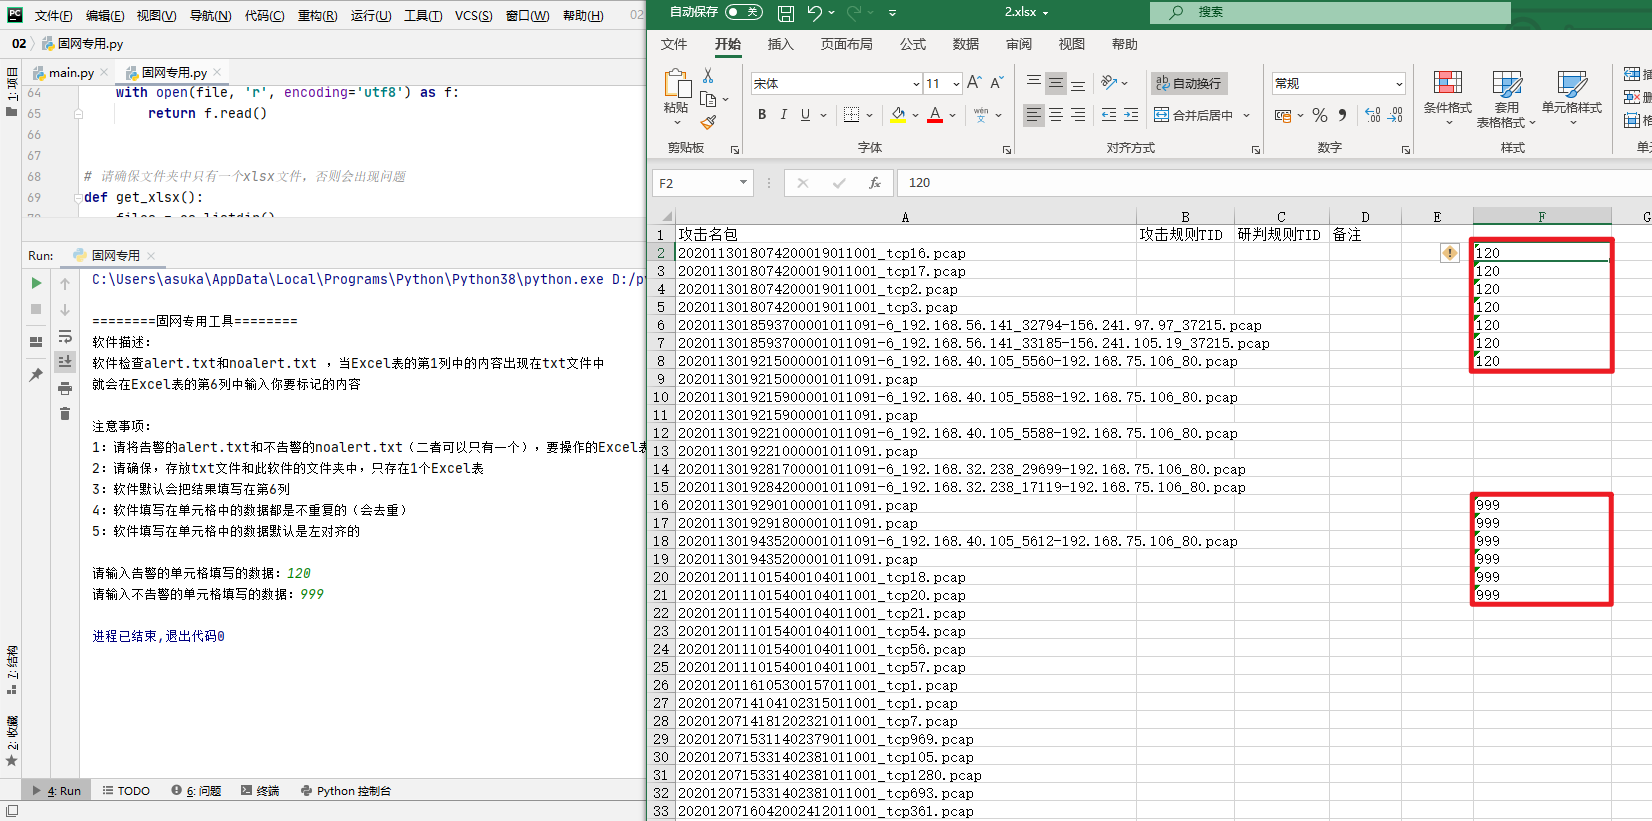
Task: Toggle Bold formatting
Action: tap(762, 115)
